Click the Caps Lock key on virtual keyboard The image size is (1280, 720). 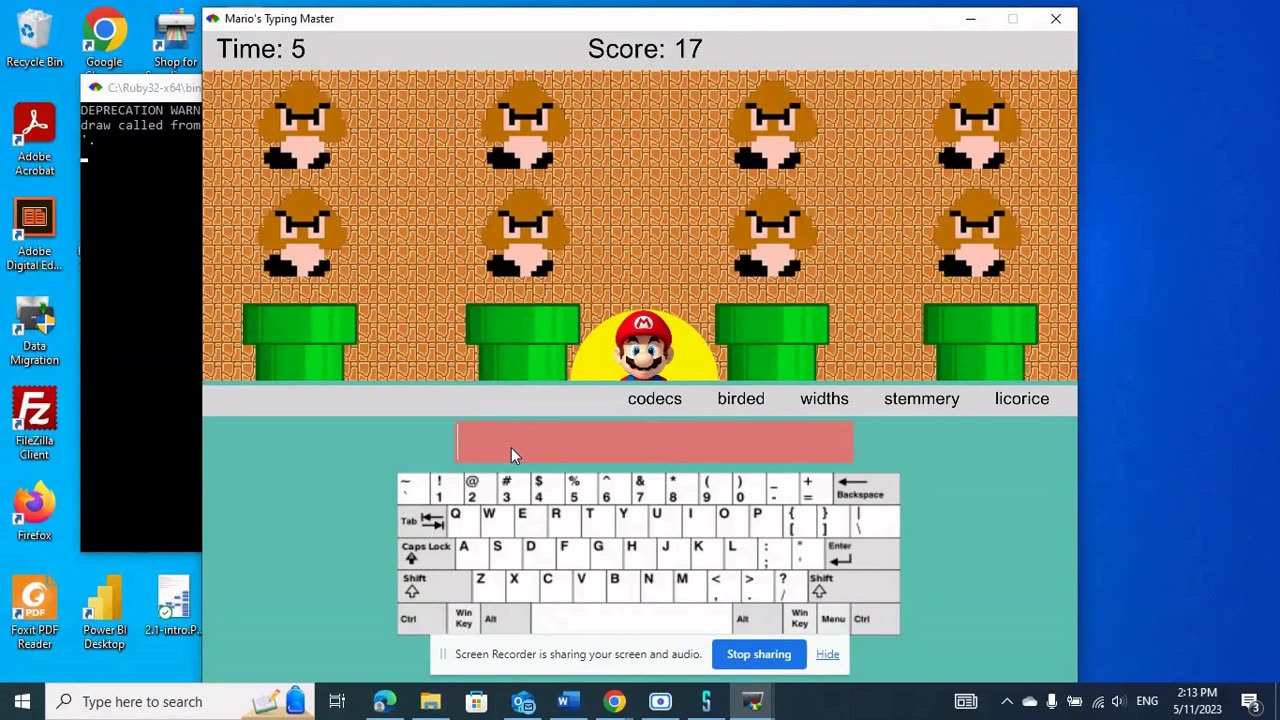[424, 553]
